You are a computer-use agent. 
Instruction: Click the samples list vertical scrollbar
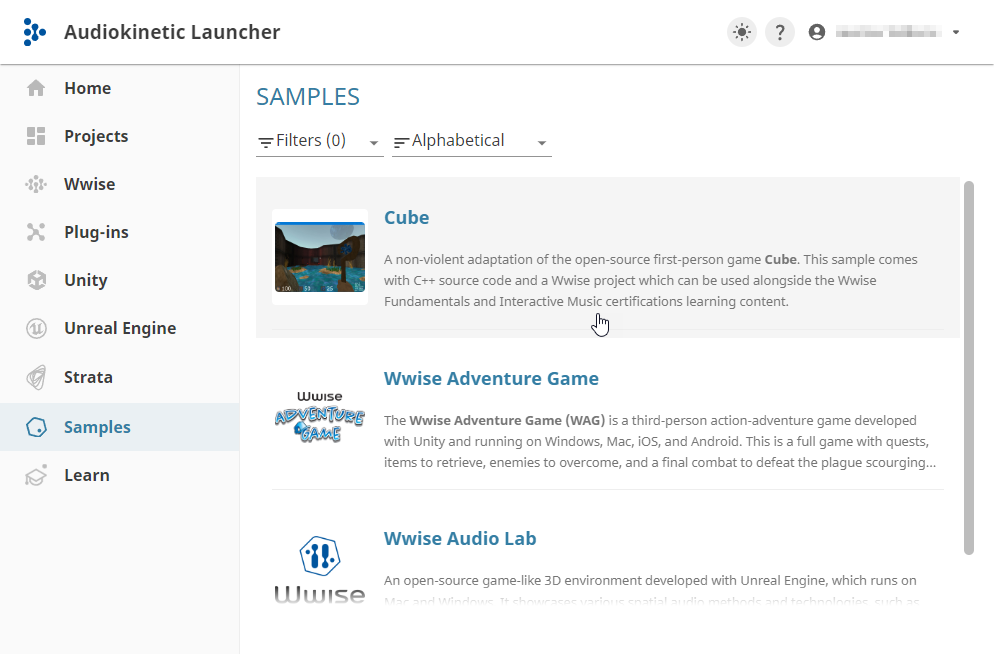(969, 368)
